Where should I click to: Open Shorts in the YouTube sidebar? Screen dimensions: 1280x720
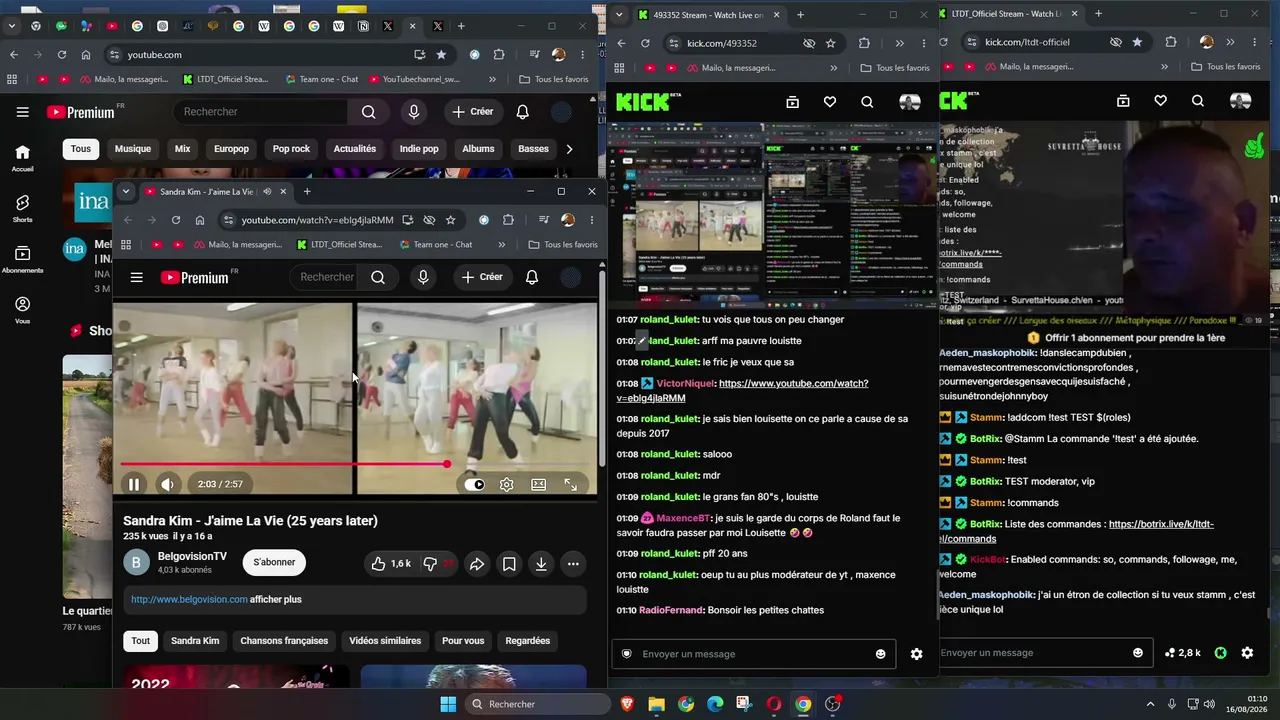(22, 208)
